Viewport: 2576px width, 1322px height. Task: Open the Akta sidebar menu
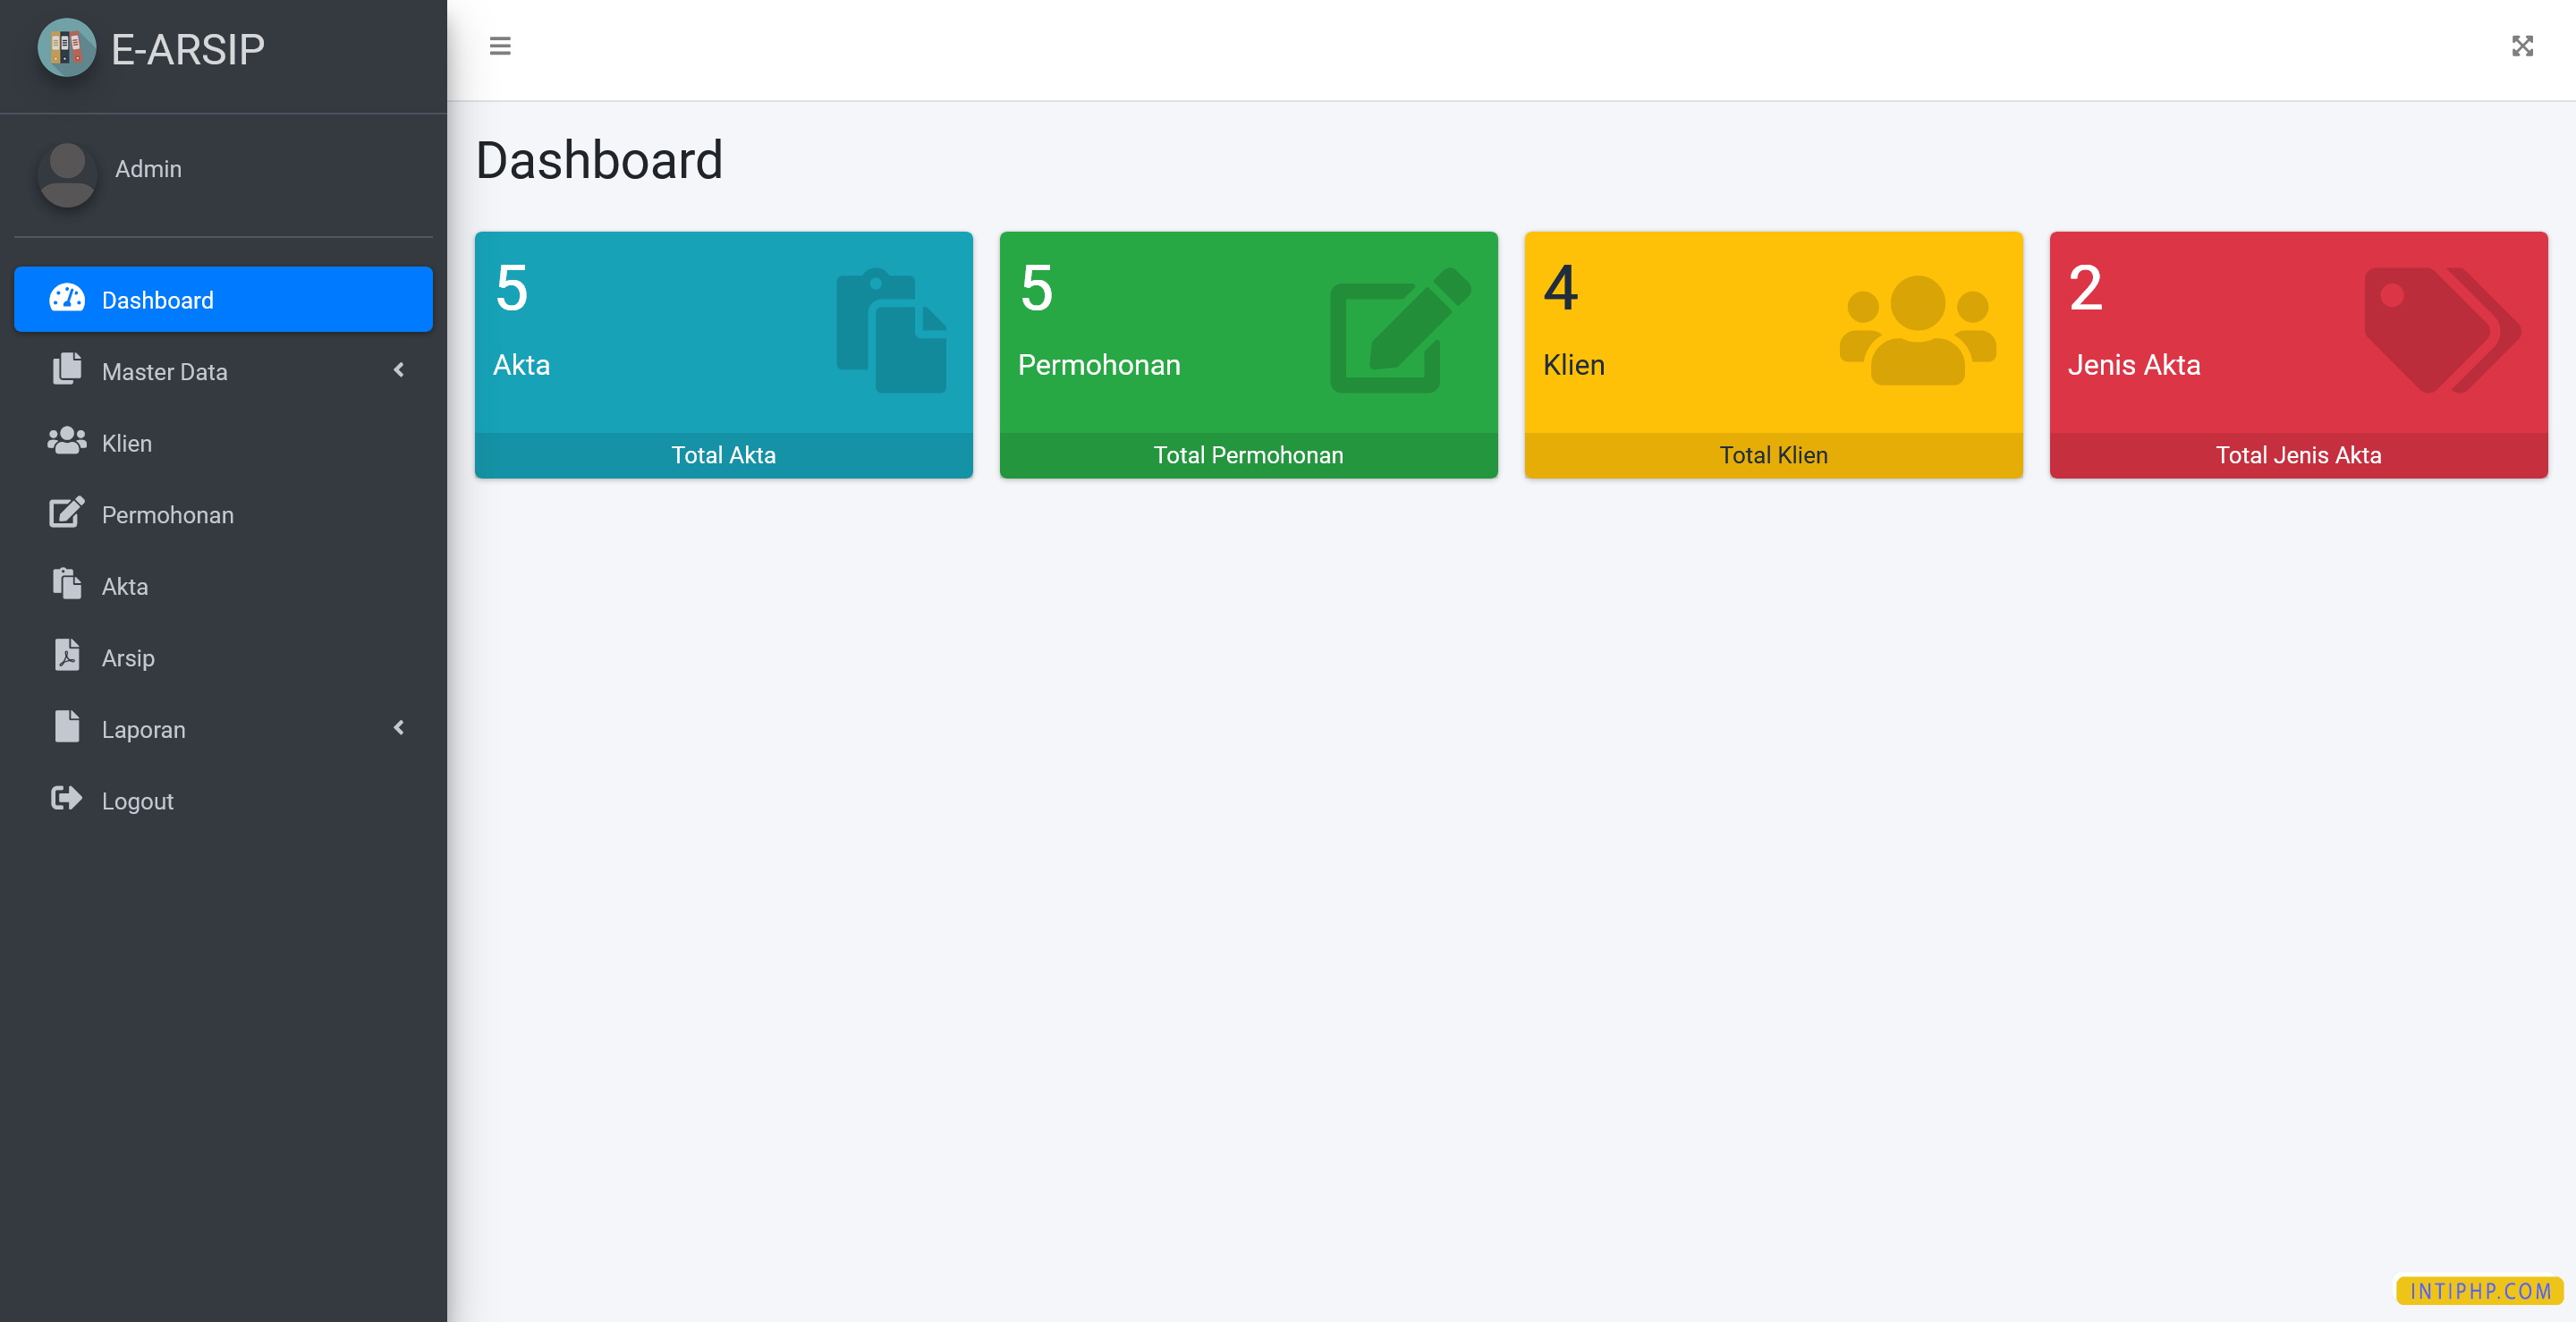(x=125, y=587)
